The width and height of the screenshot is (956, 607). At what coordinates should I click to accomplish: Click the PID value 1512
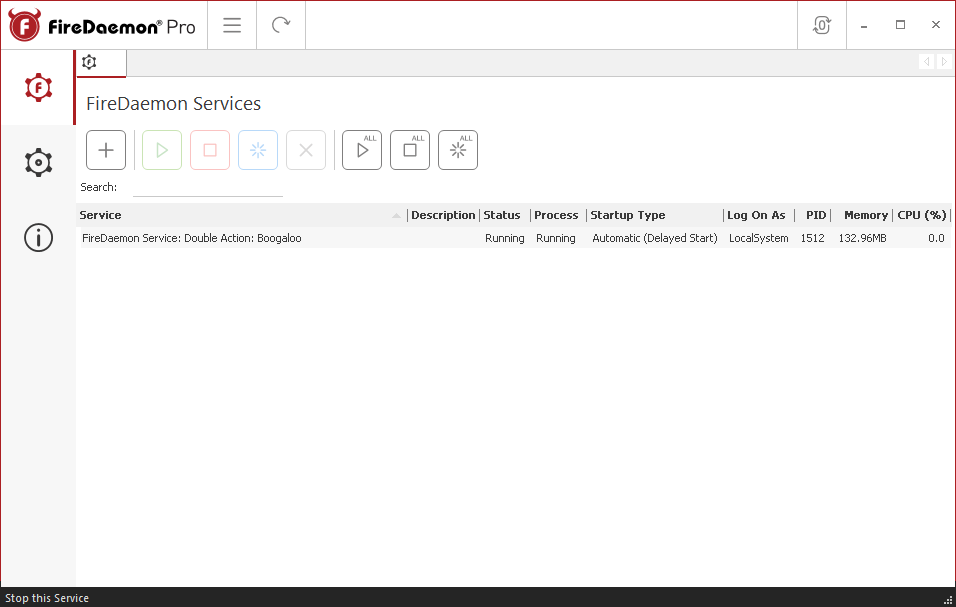[x=812, y=238]
